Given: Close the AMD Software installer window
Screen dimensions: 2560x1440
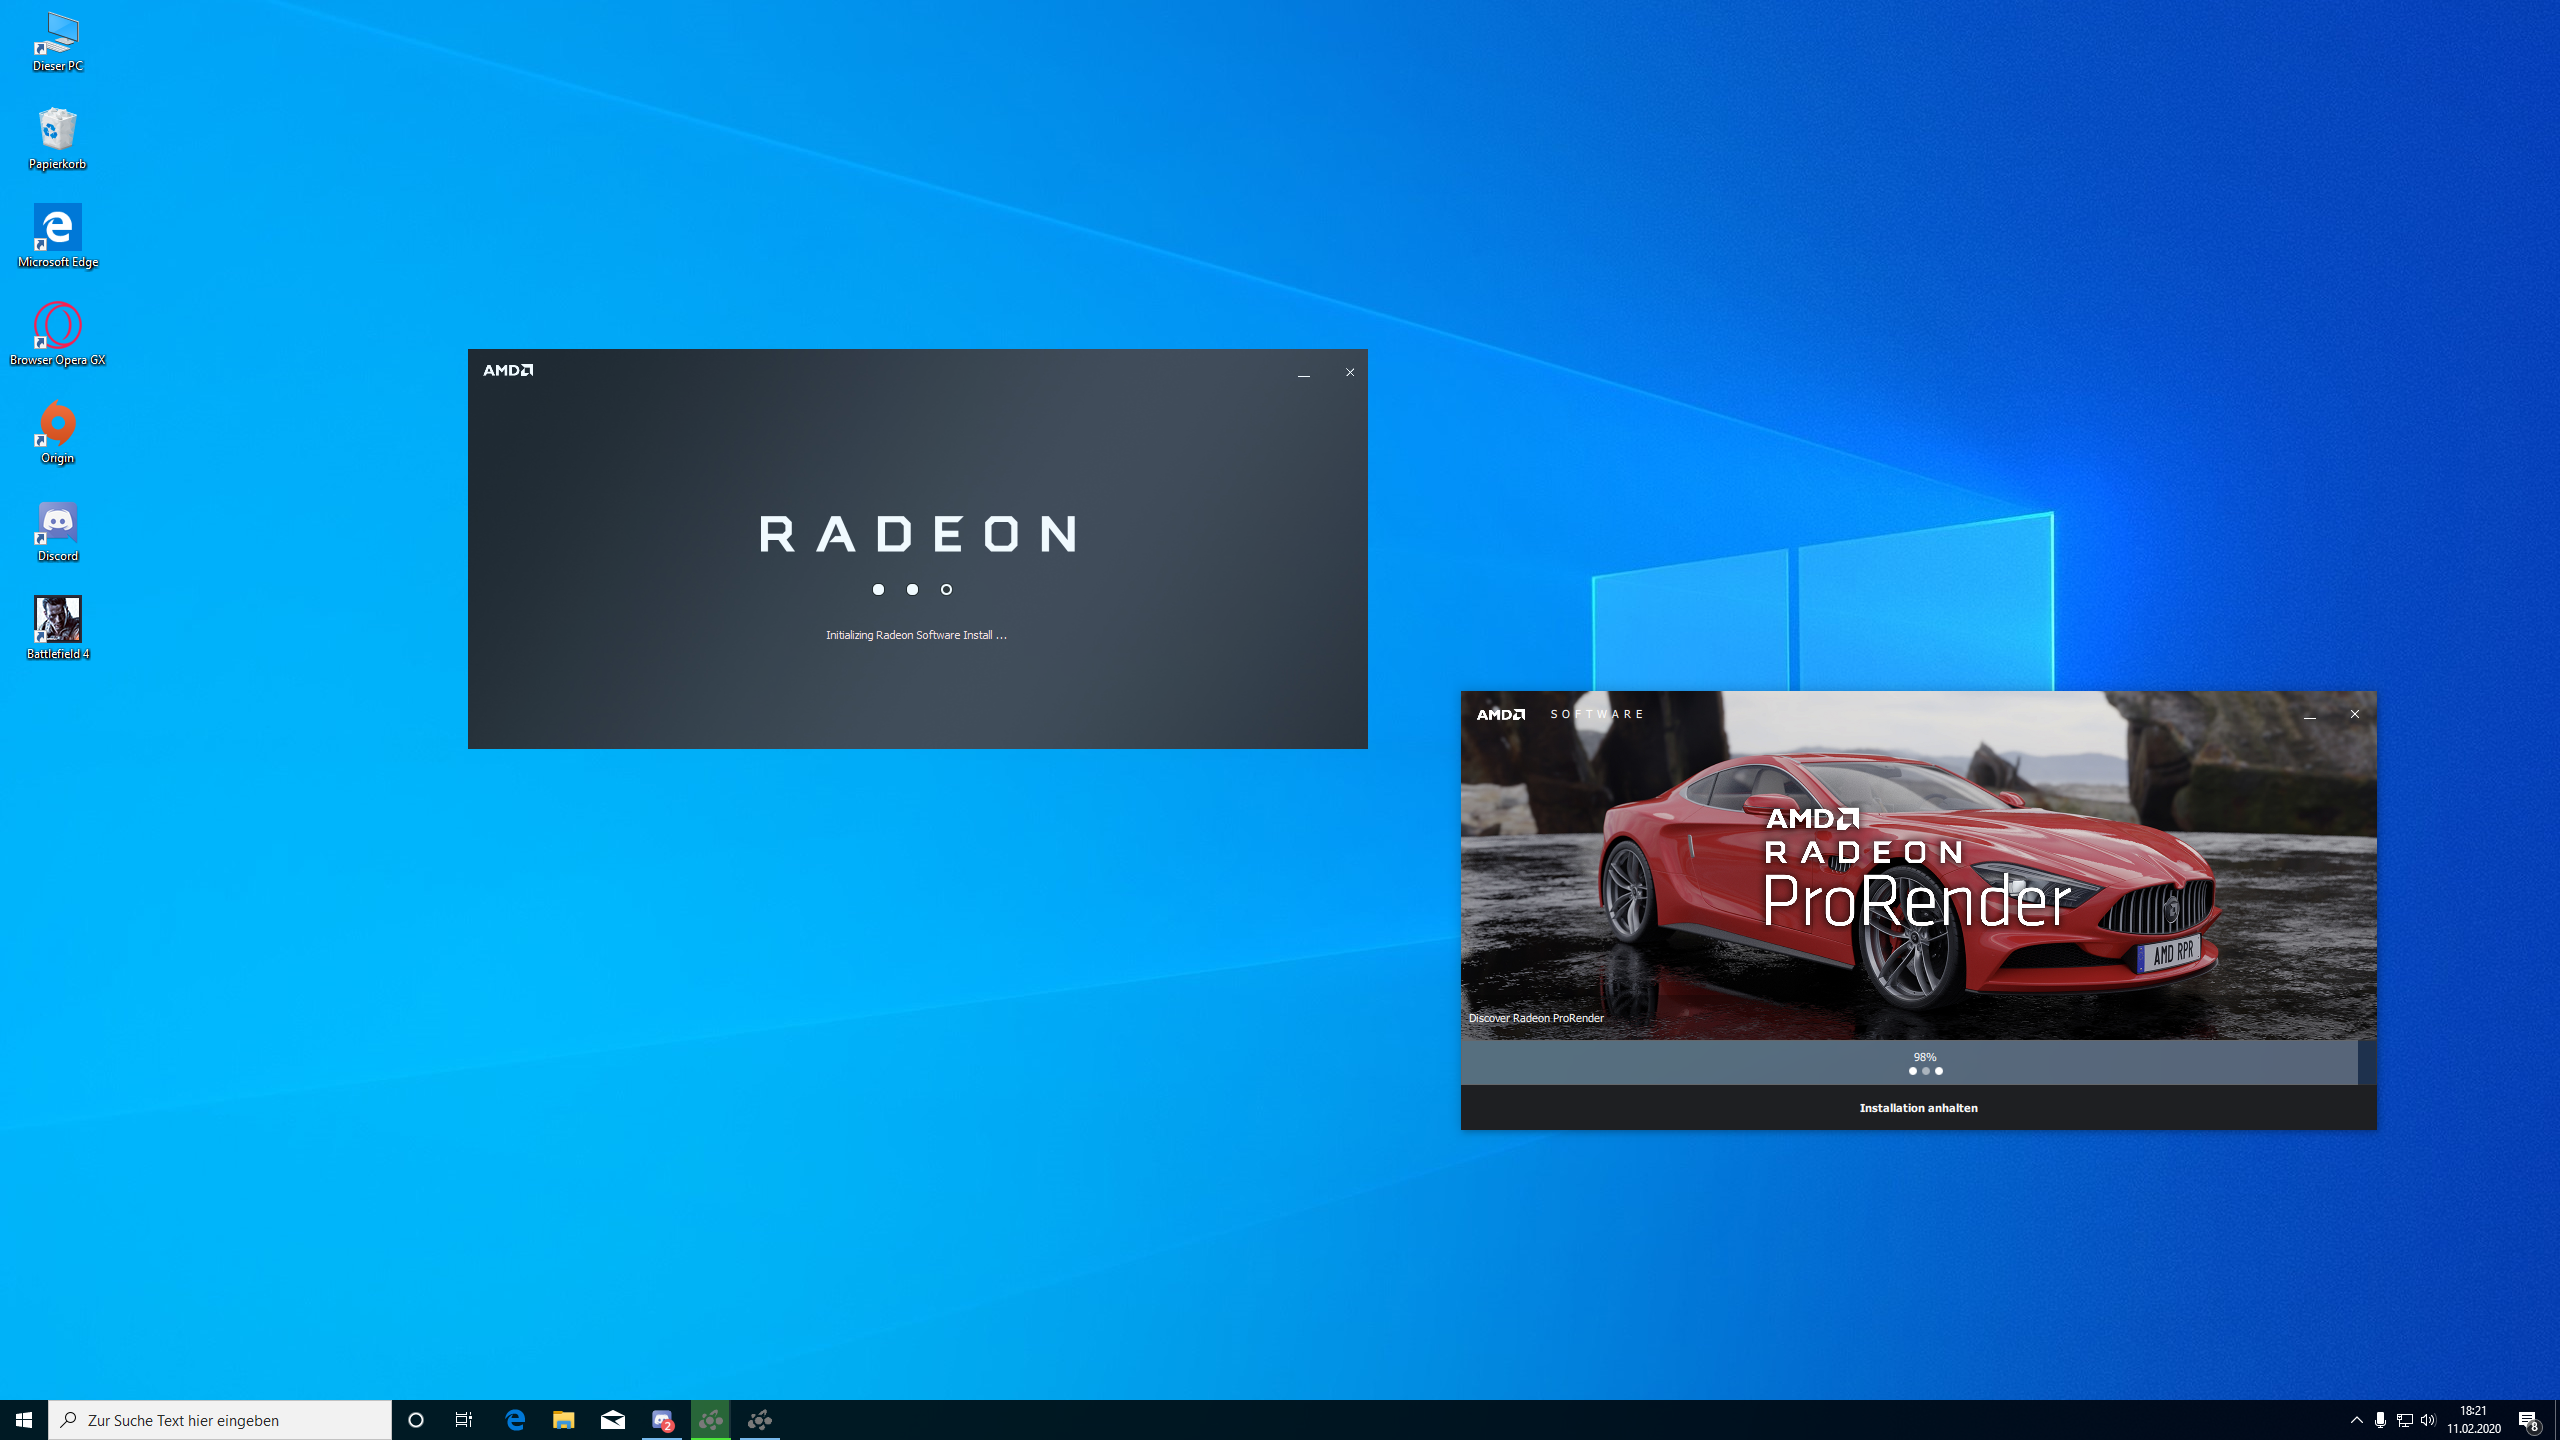Looking at the screenshot, I should click(x=2355, y=714).
